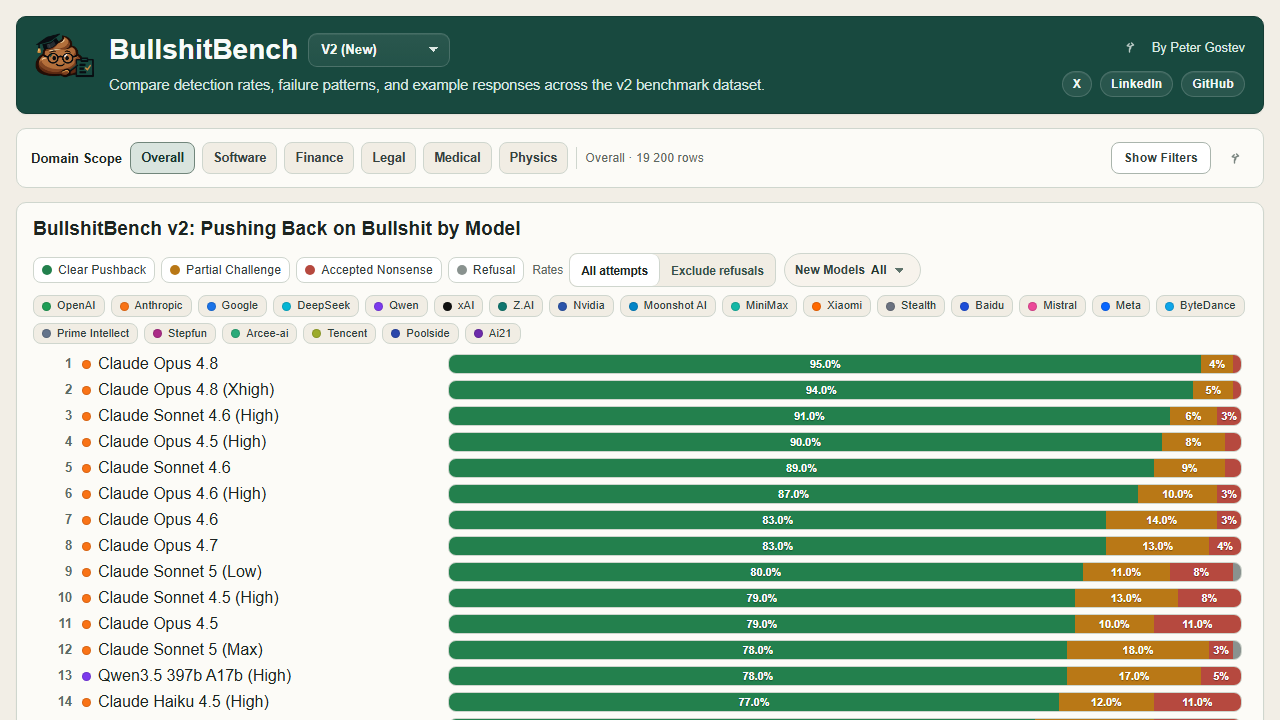Choose the Physics domain tab
This screenshot has height=720, width=1280.
coord(534,158)
